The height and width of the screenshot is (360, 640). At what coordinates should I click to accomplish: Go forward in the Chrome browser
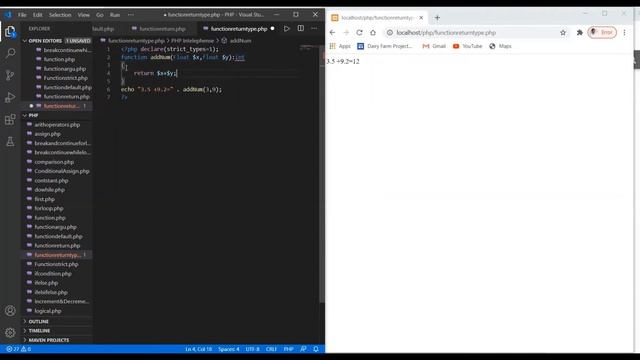[346, 33]
